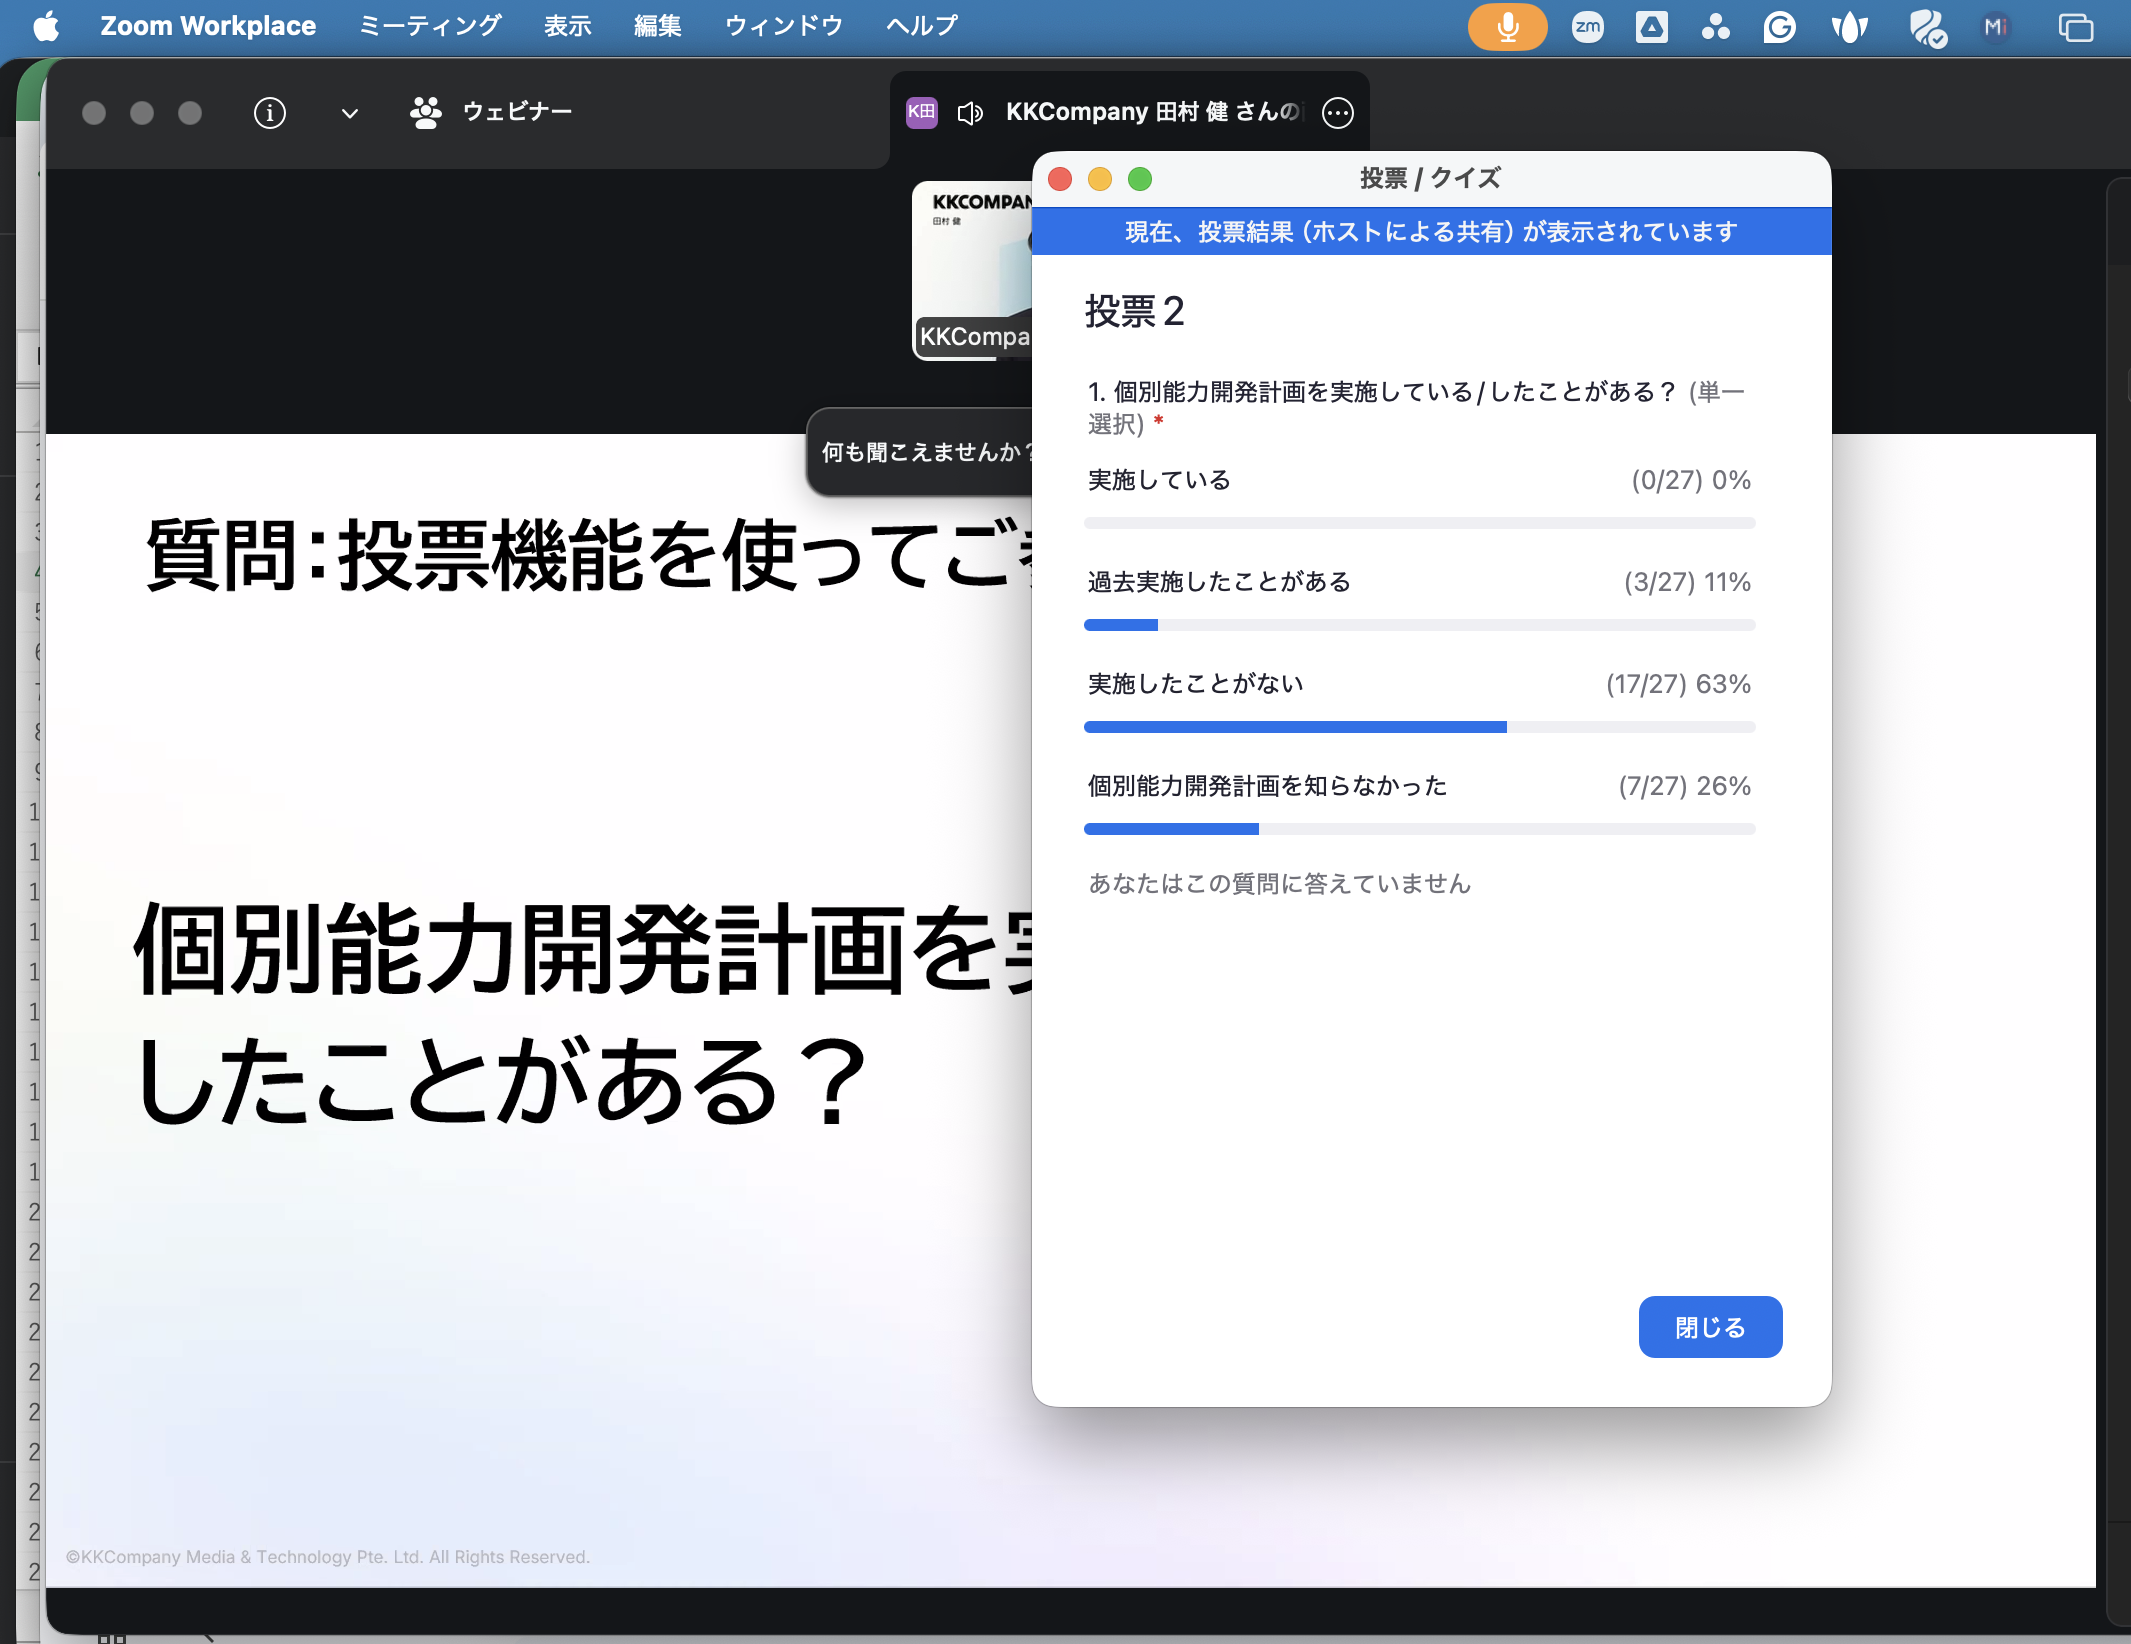Viewport: 2131px width, 1644px height.
Task: Open the more options ellipsis button
Action: coord(1338,113)
